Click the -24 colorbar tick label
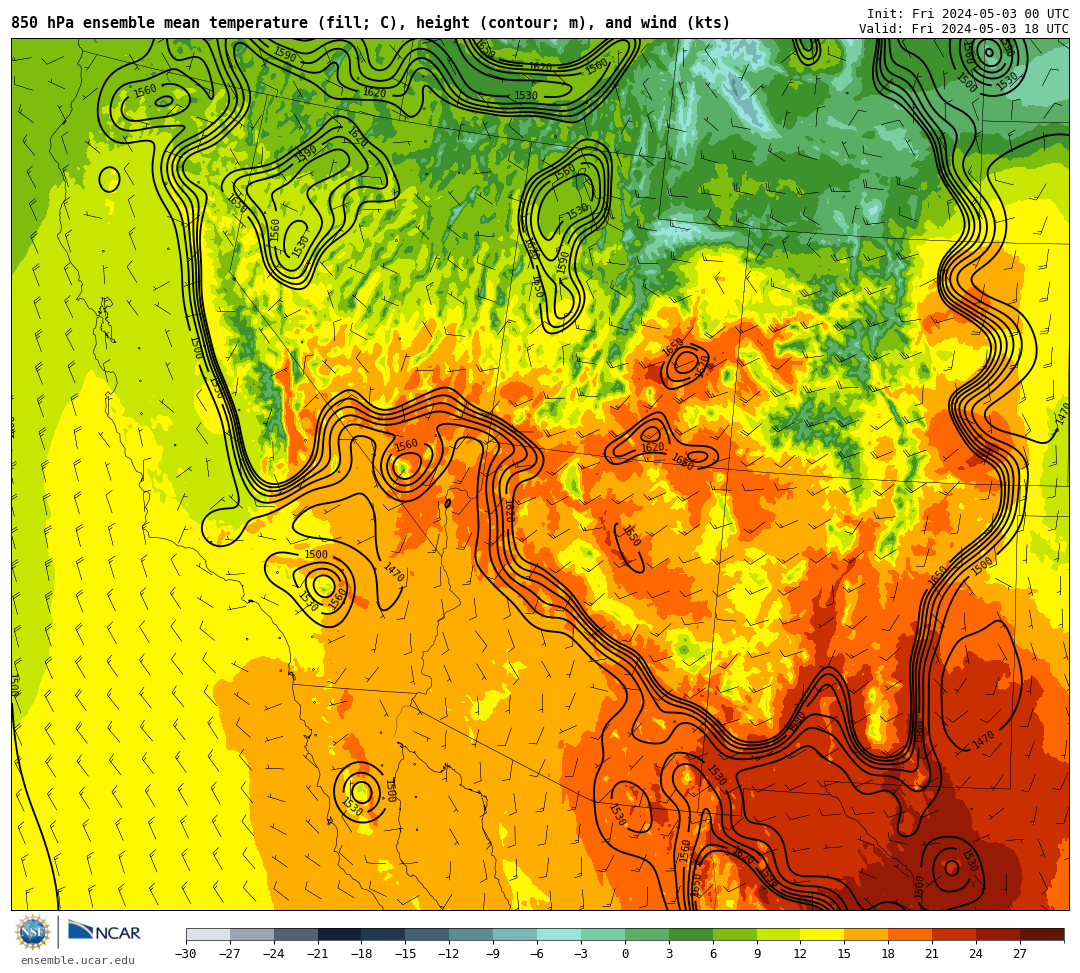The height and width of the screenshot is (973, 1080). tap(274, 954)
